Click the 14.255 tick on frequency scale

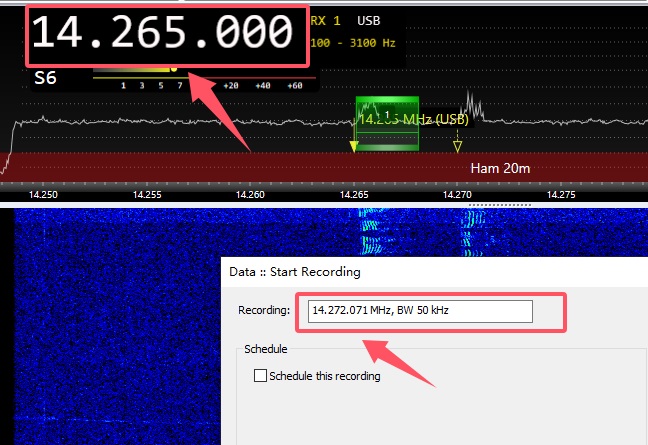pyautogui.click(x=147, y=195)
